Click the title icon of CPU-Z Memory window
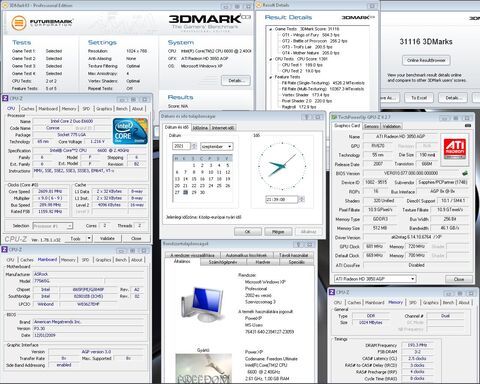 (332, 292)
